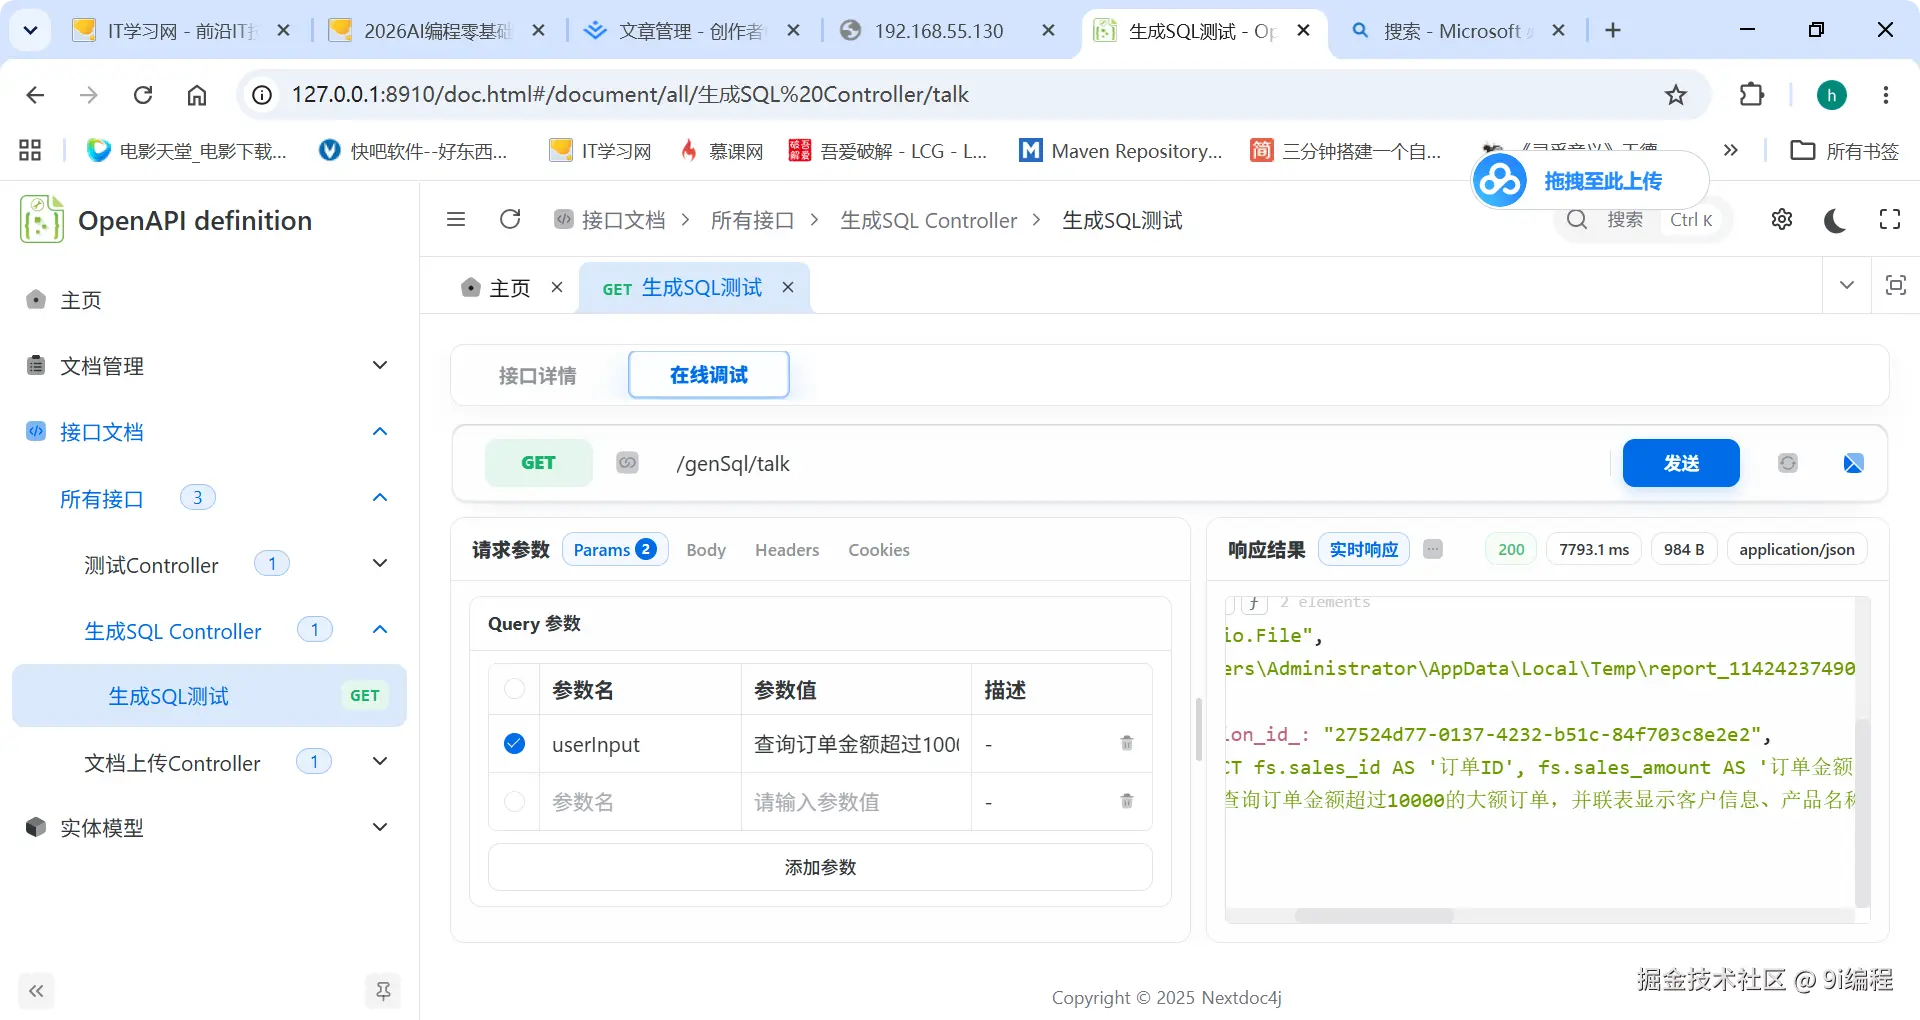Close the 生成SQL测试 page tab
1920x1020 pixels.
pyautogui.click(x=788, y=287)
